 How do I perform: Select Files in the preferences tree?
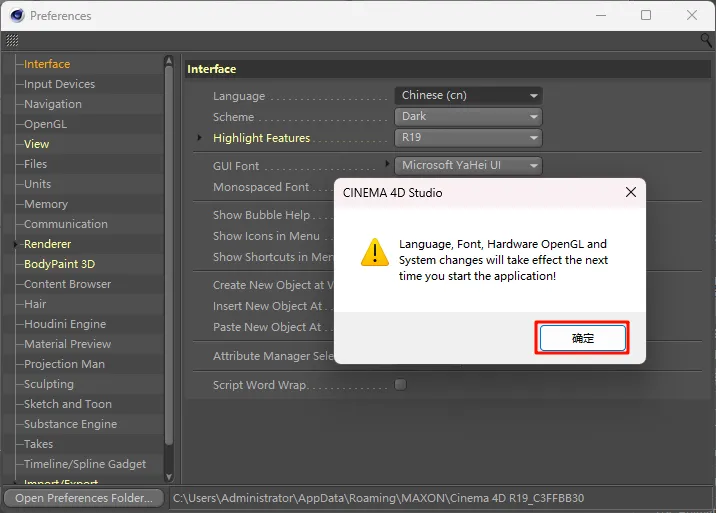coord(36,164)
